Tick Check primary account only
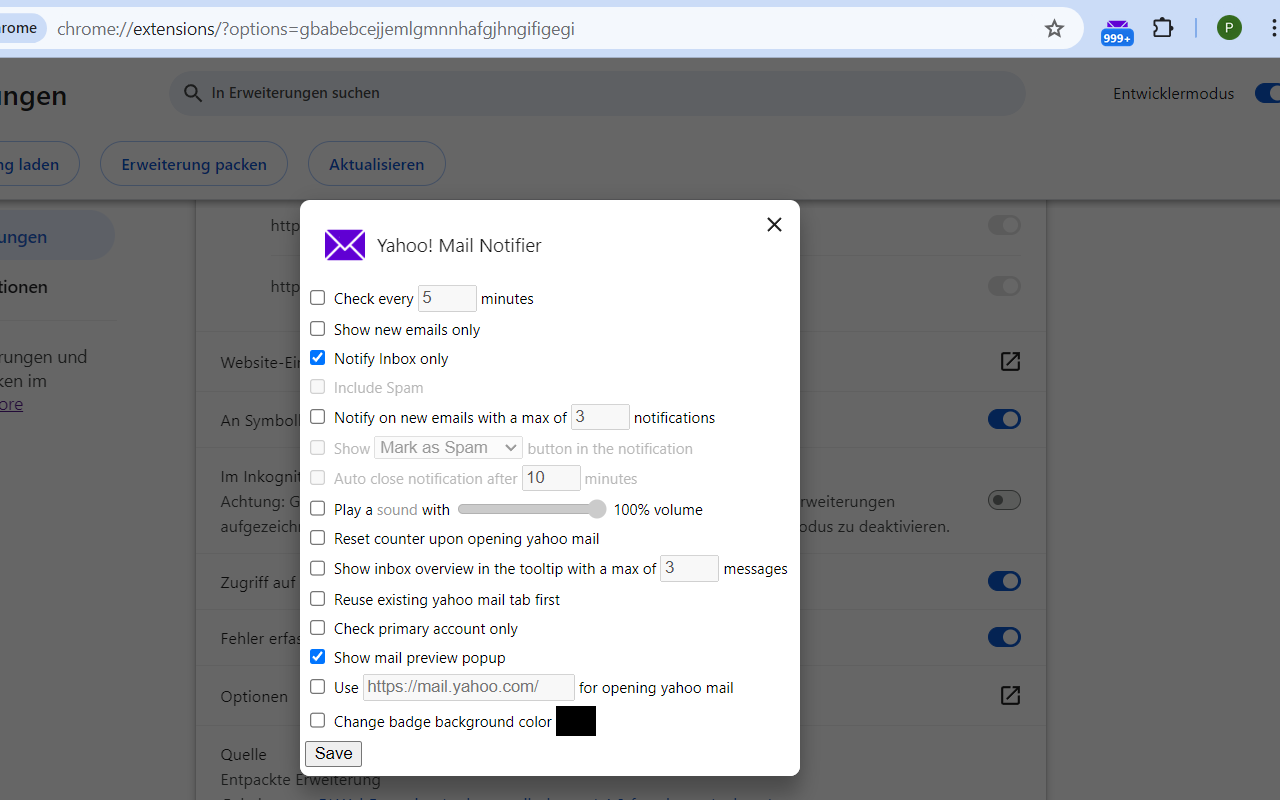This screenshot has height=800, width=1280. pos(317,628)
